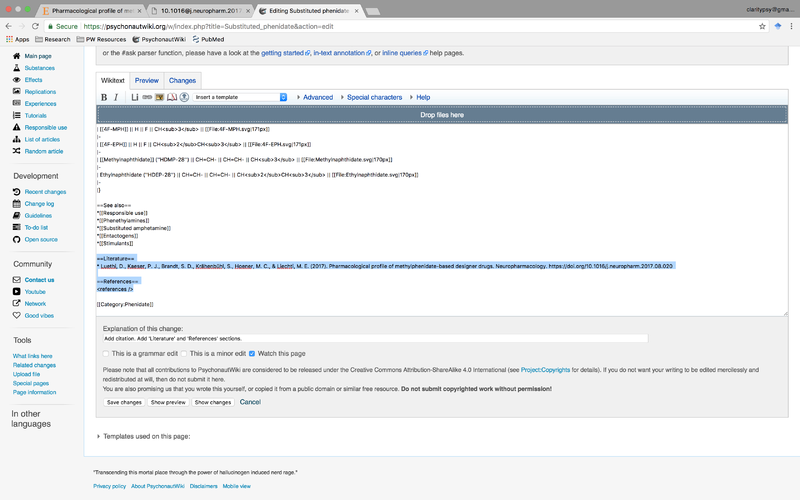Open Network link in Community
Viewport: 800px width, 500px height.
point(35,304)
